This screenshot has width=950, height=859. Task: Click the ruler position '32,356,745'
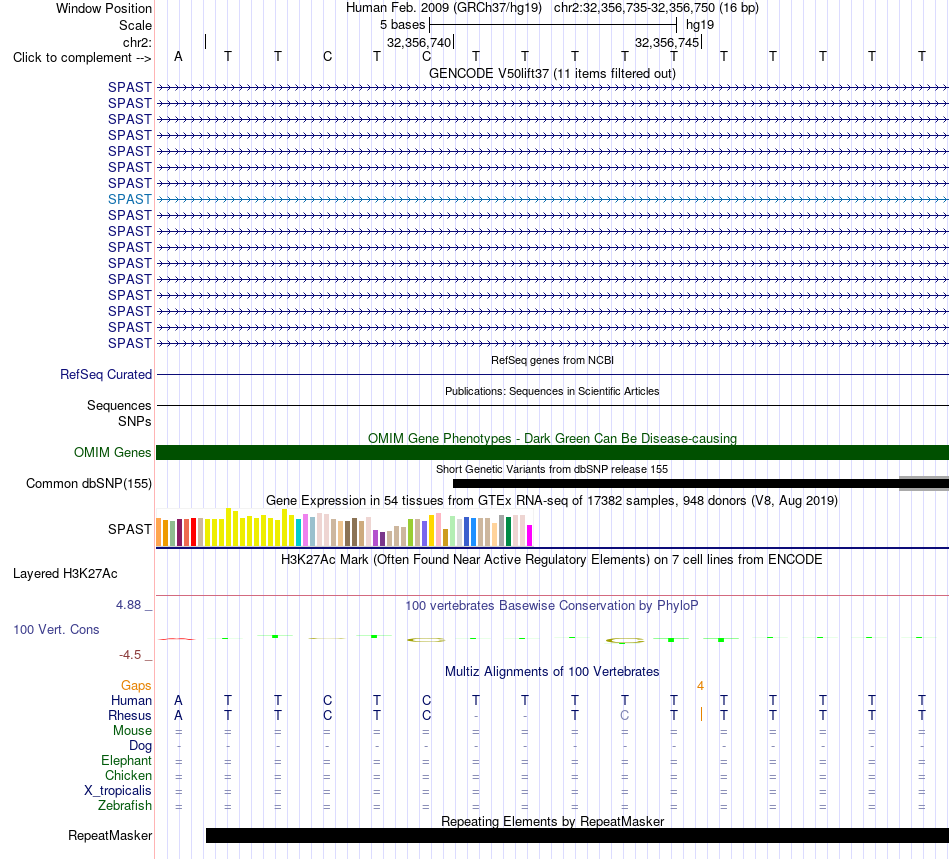667,42
